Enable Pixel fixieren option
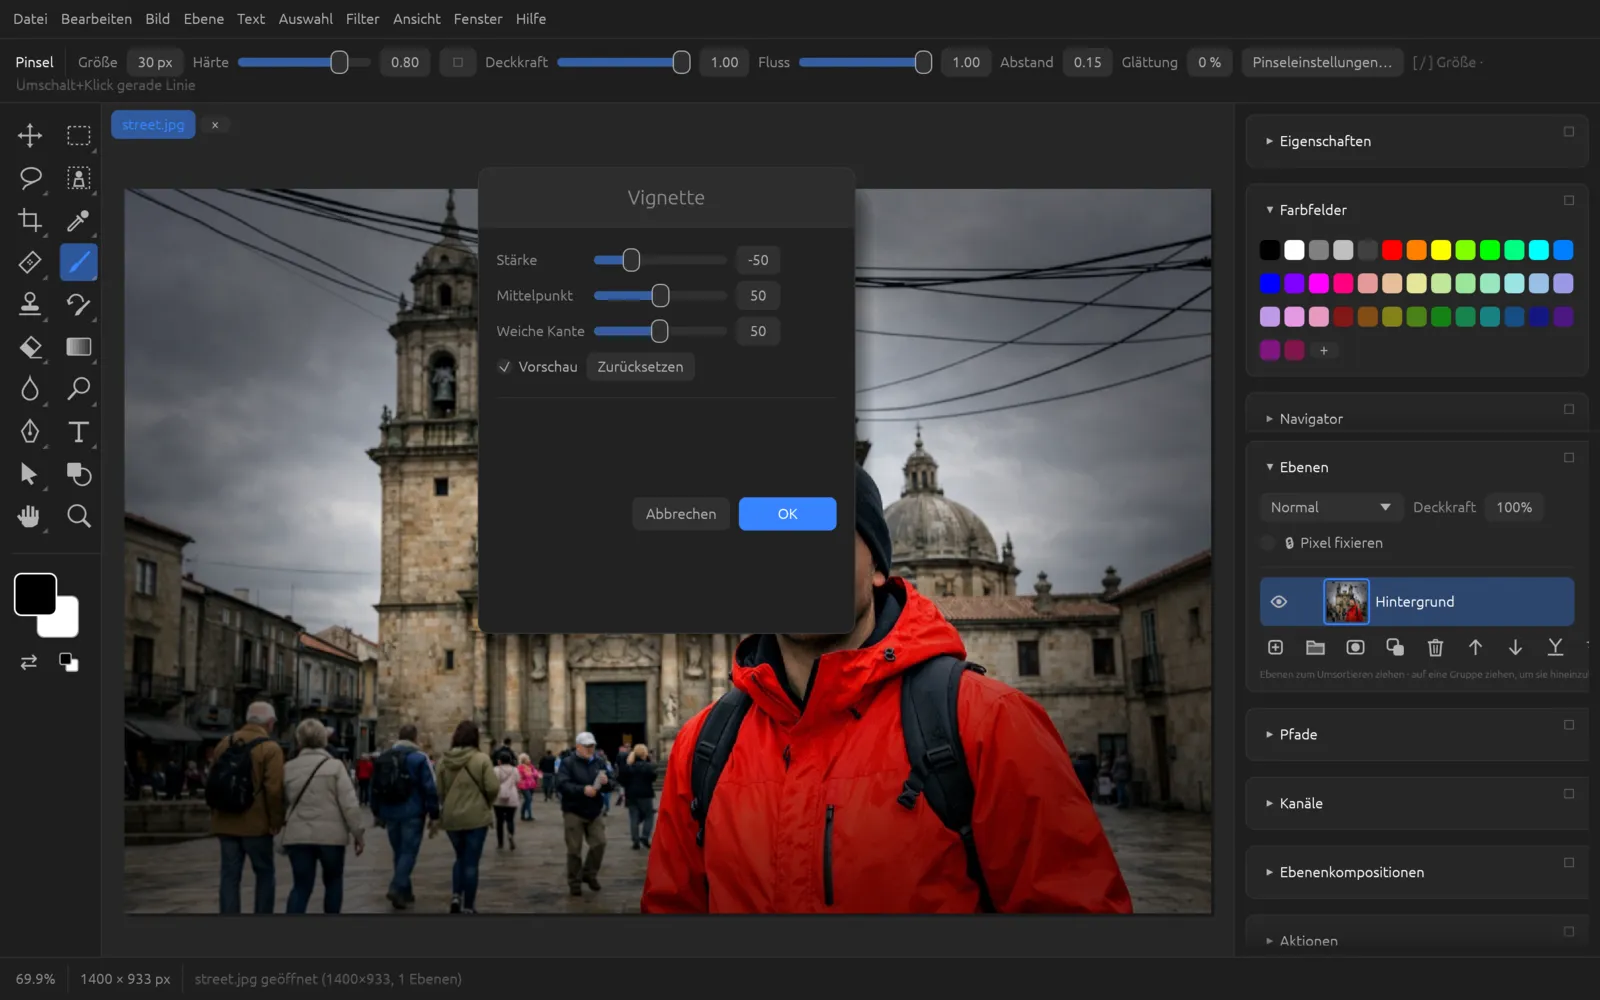Viewport: 1600px width, 1000px height. (x=1268, y=543)
